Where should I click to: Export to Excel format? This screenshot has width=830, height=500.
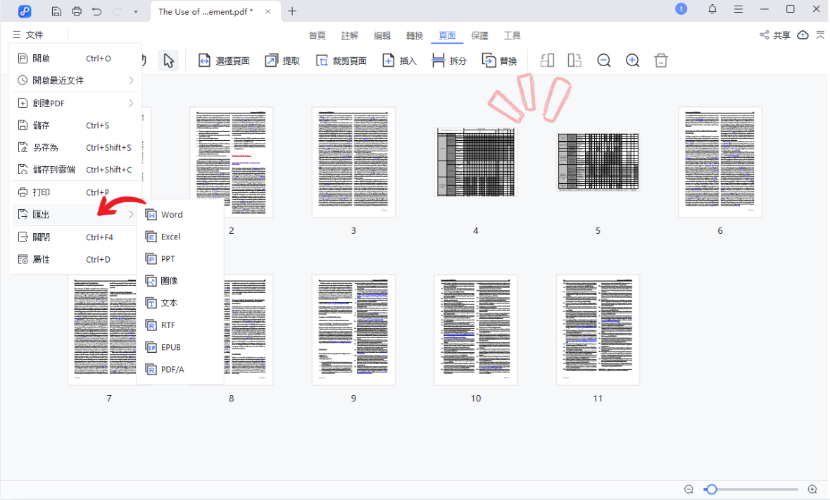[x=180, y=237]
